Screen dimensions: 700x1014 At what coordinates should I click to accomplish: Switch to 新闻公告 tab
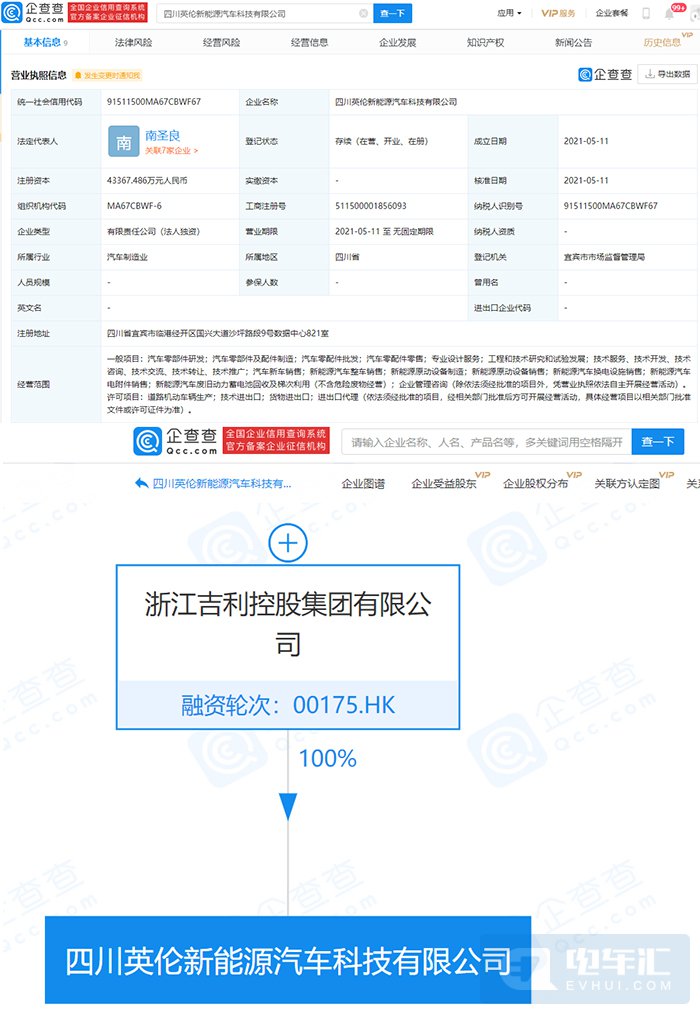pyautogui.click(x=573, y=43)
